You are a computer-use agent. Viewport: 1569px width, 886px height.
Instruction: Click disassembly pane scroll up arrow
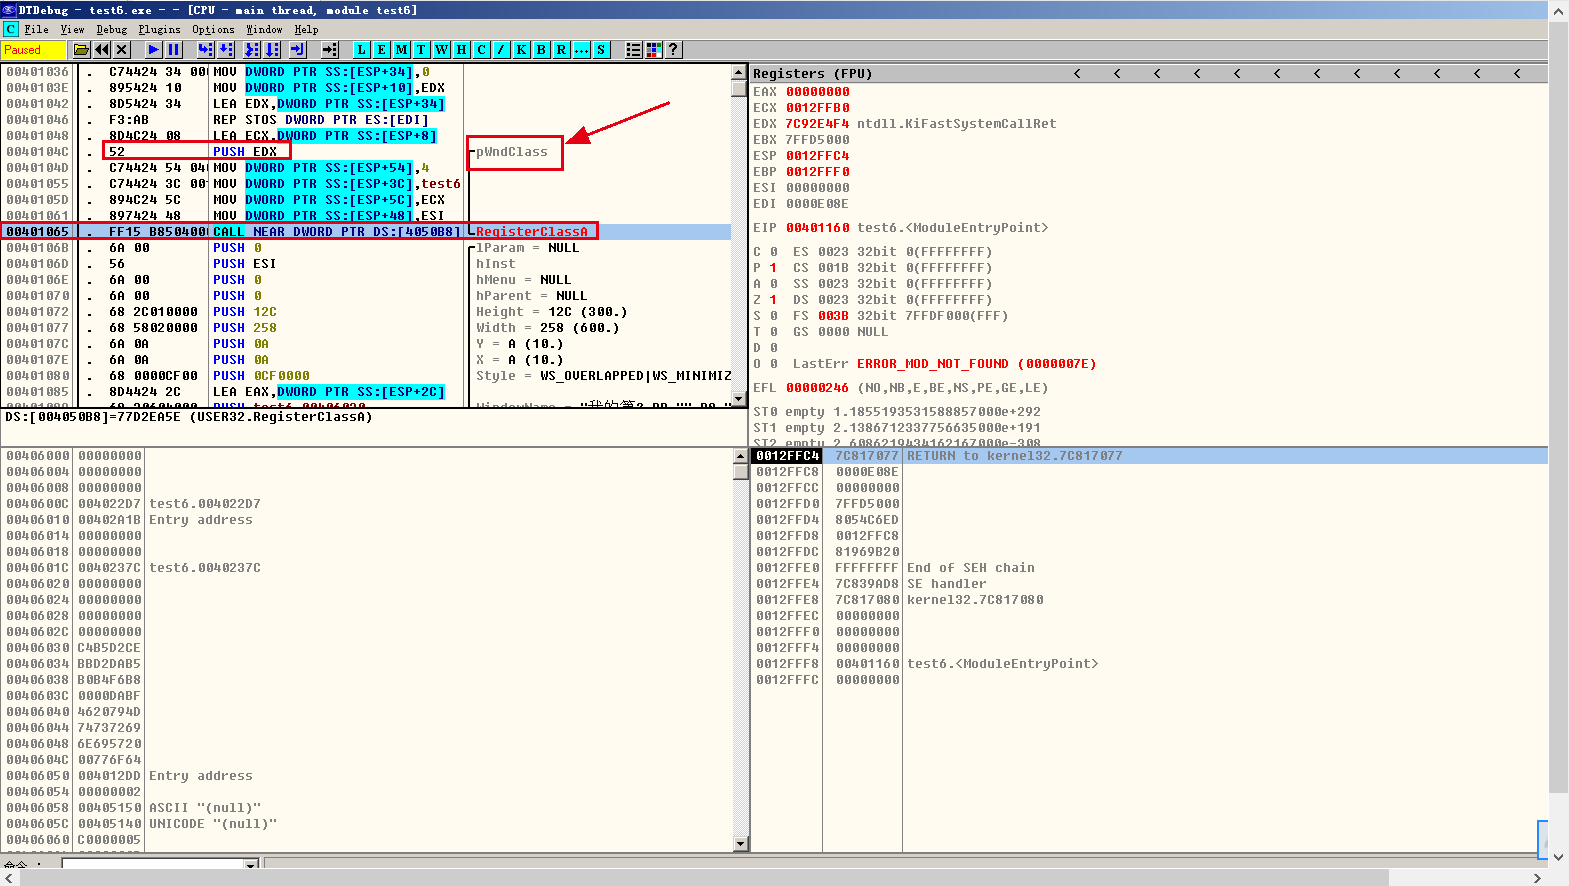point(739,73)
